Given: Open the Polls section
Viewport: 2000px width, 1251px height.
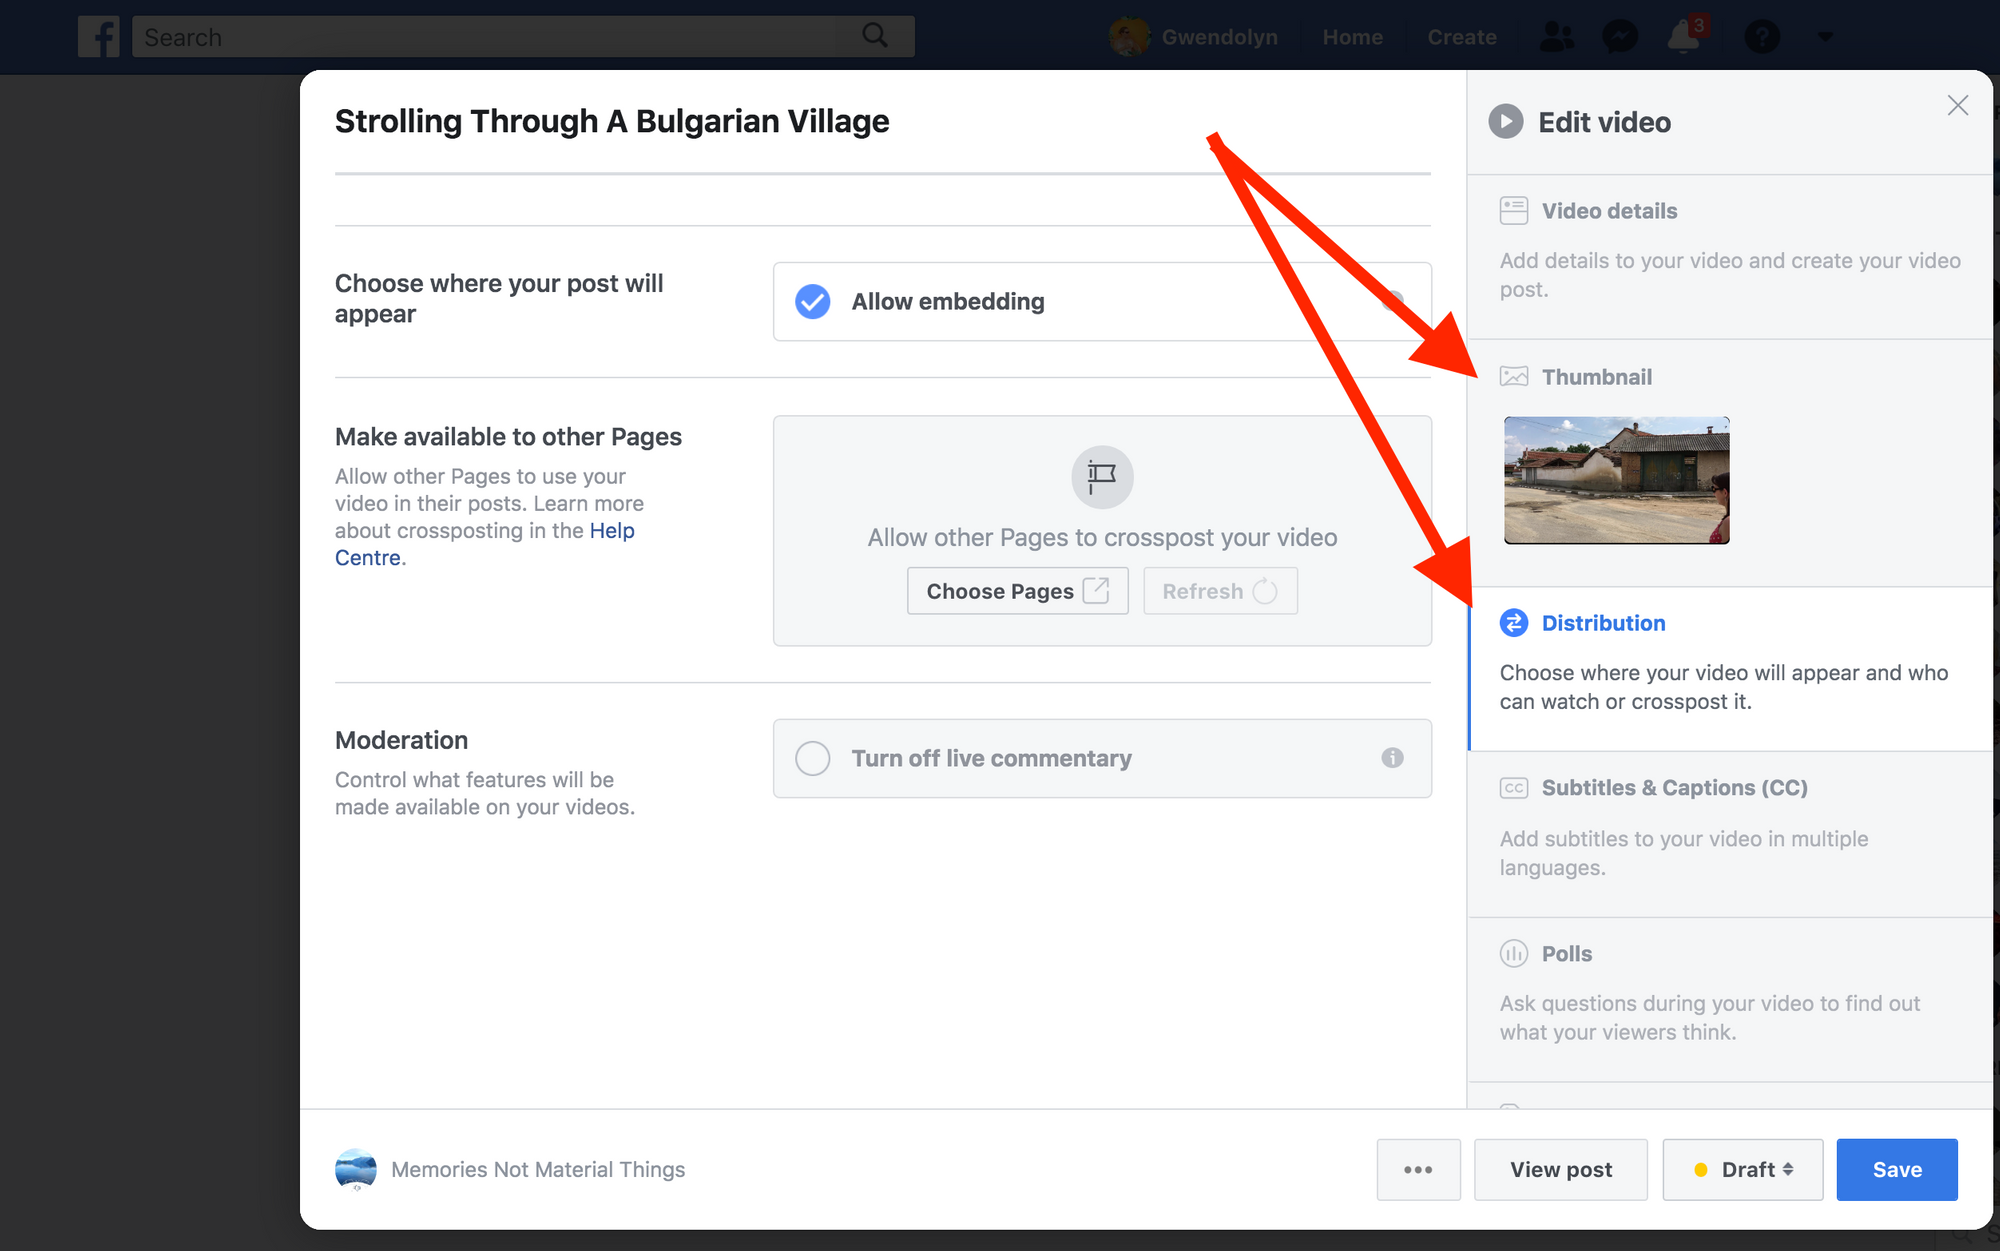Looking at the screenshot, I should click(1566, 954).
